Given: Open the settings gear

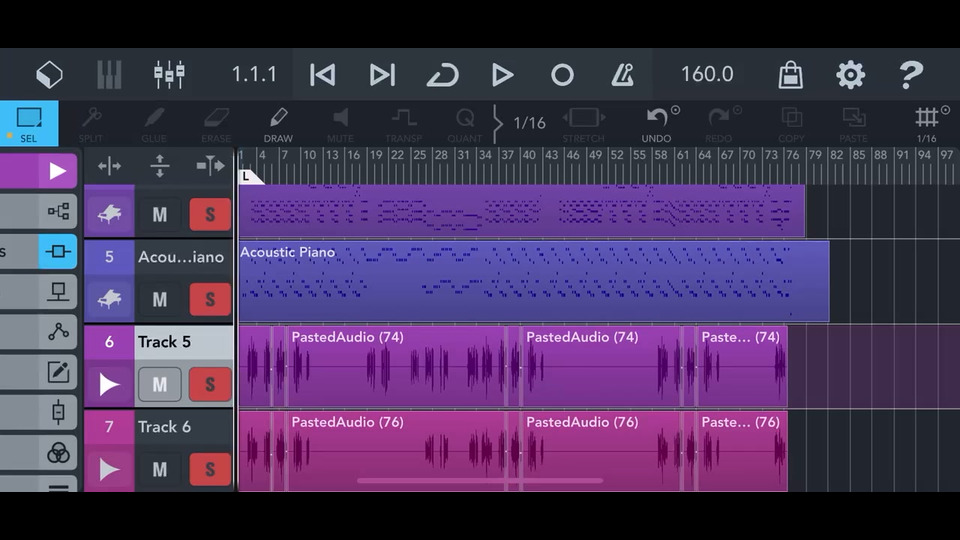Looking at the screenshot, I should 850,75.
